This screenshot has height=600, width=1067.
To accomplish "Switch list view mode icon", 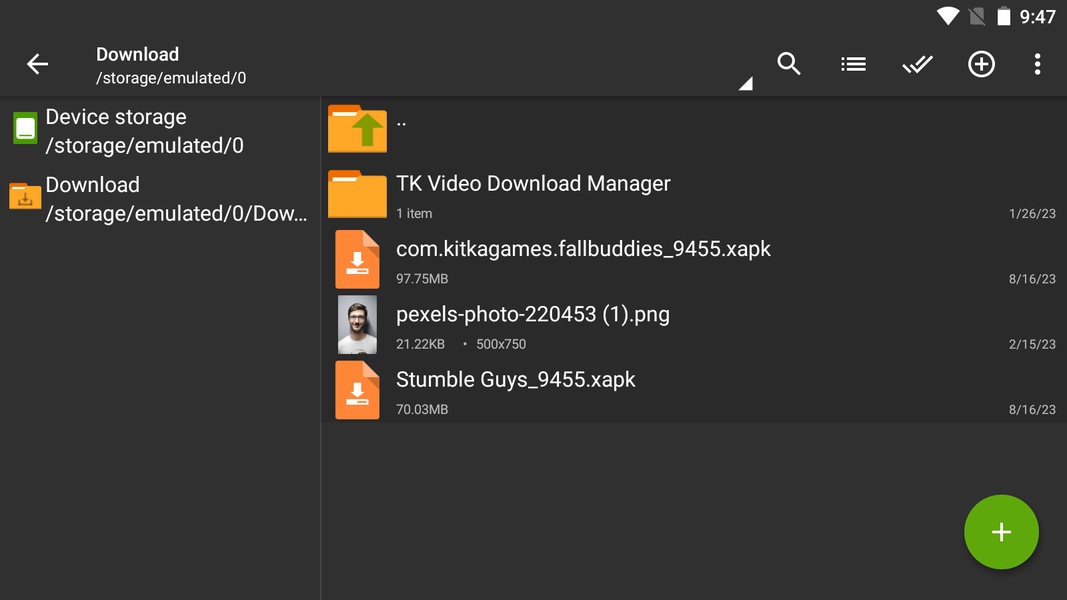I will coord(853,64).
